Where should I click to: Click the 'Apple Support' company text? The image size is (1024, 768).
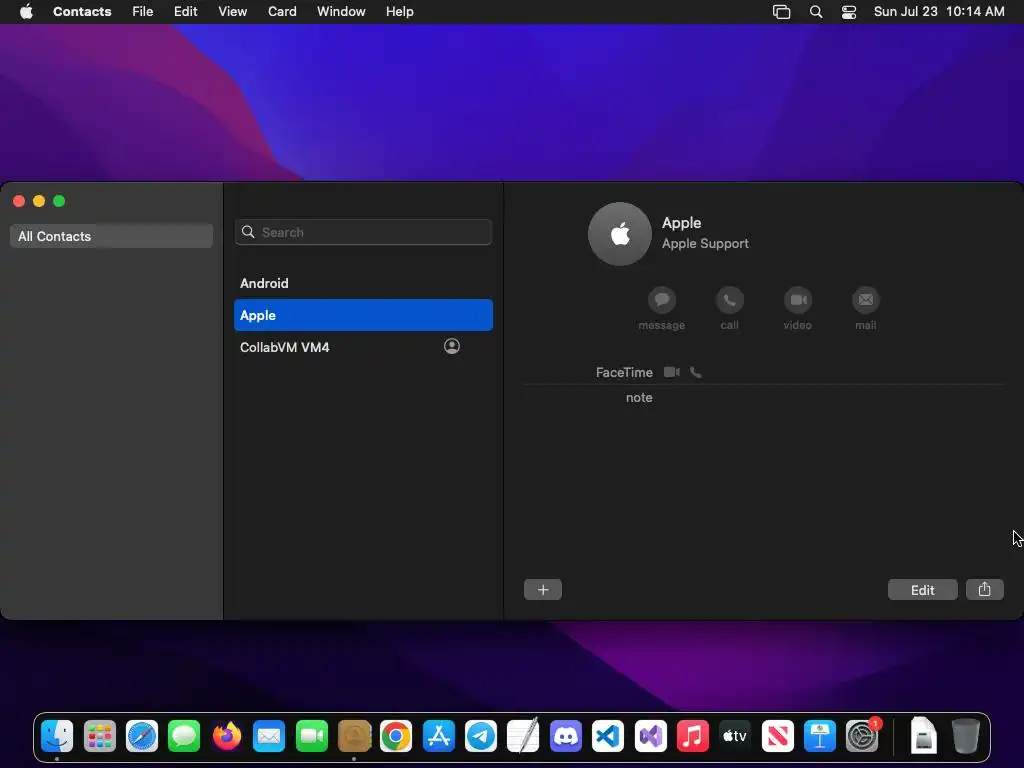point(705,244)
